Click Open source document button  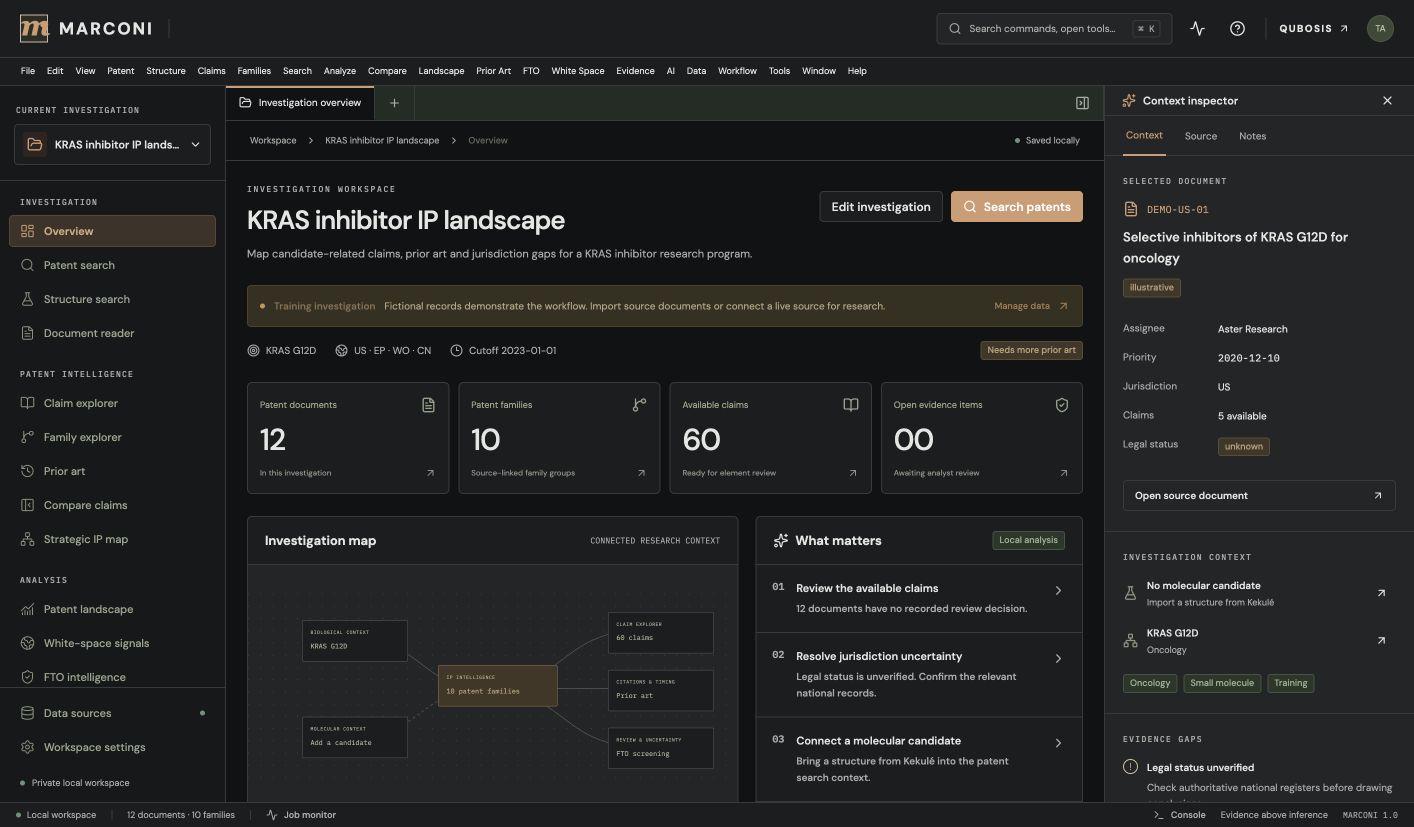coord(1259,496)
